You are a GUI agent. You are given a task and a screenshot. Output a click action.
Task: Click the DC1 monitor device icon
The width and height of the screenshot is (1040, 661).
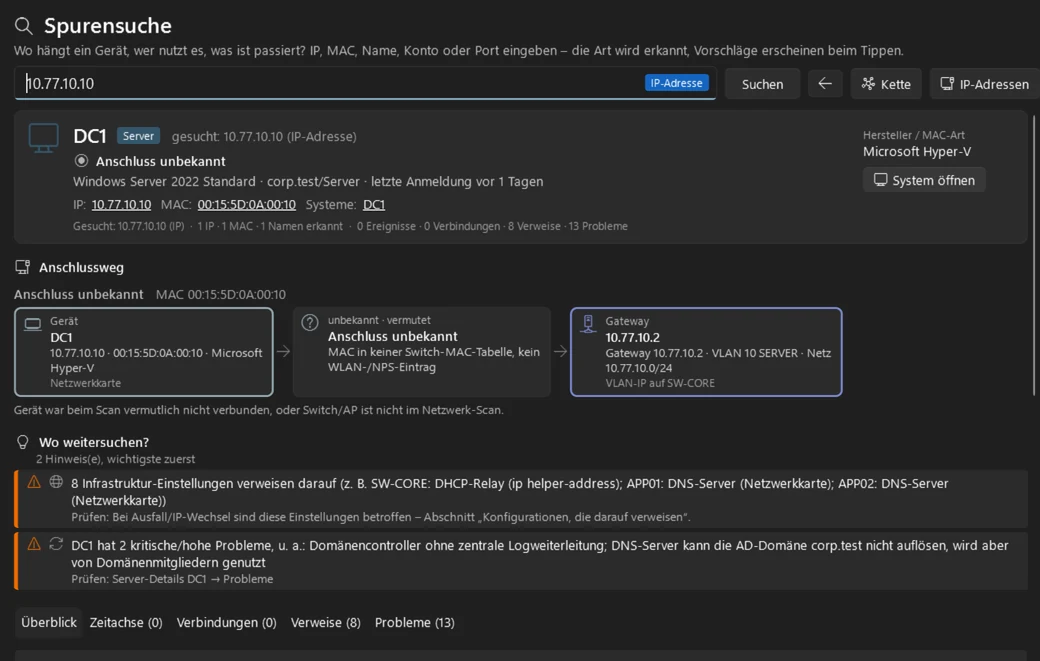[44, 138]
